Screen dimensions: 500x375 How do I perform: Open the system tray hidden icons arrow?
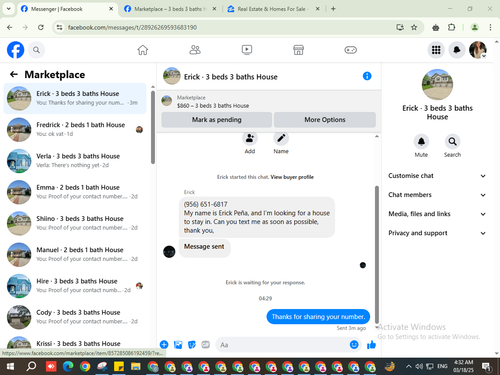pos(408,367)
